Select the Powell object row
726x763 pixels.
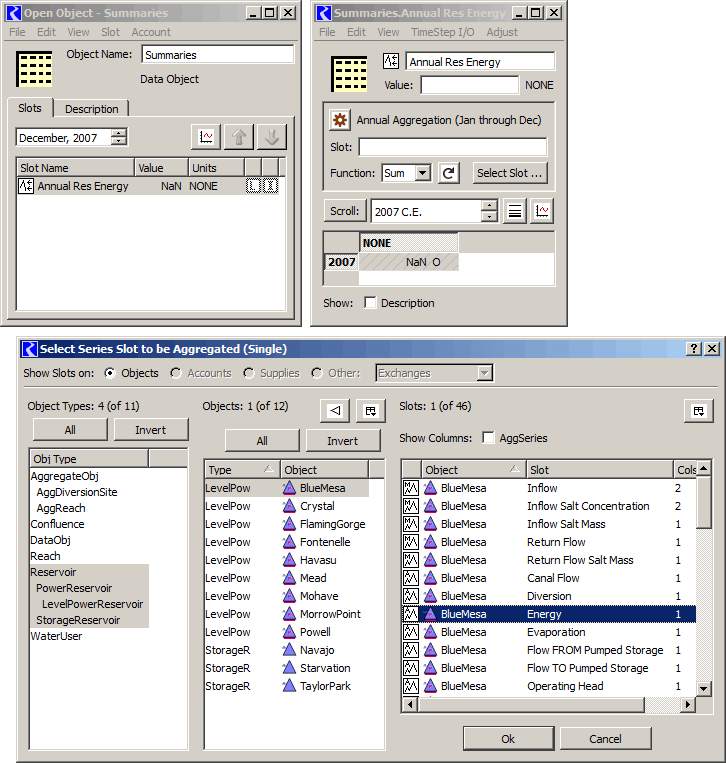(287, 632)
